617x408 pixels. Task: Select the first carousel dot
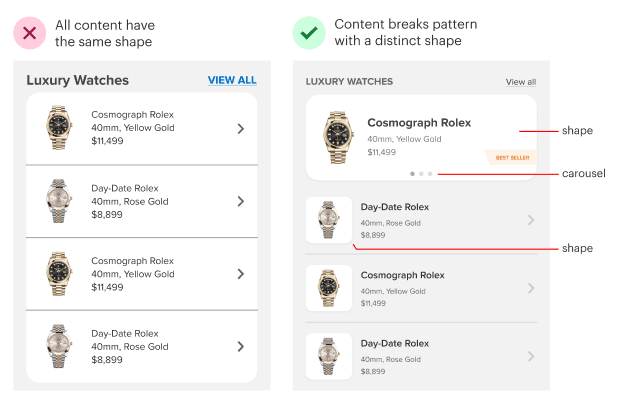click(412, 174)
